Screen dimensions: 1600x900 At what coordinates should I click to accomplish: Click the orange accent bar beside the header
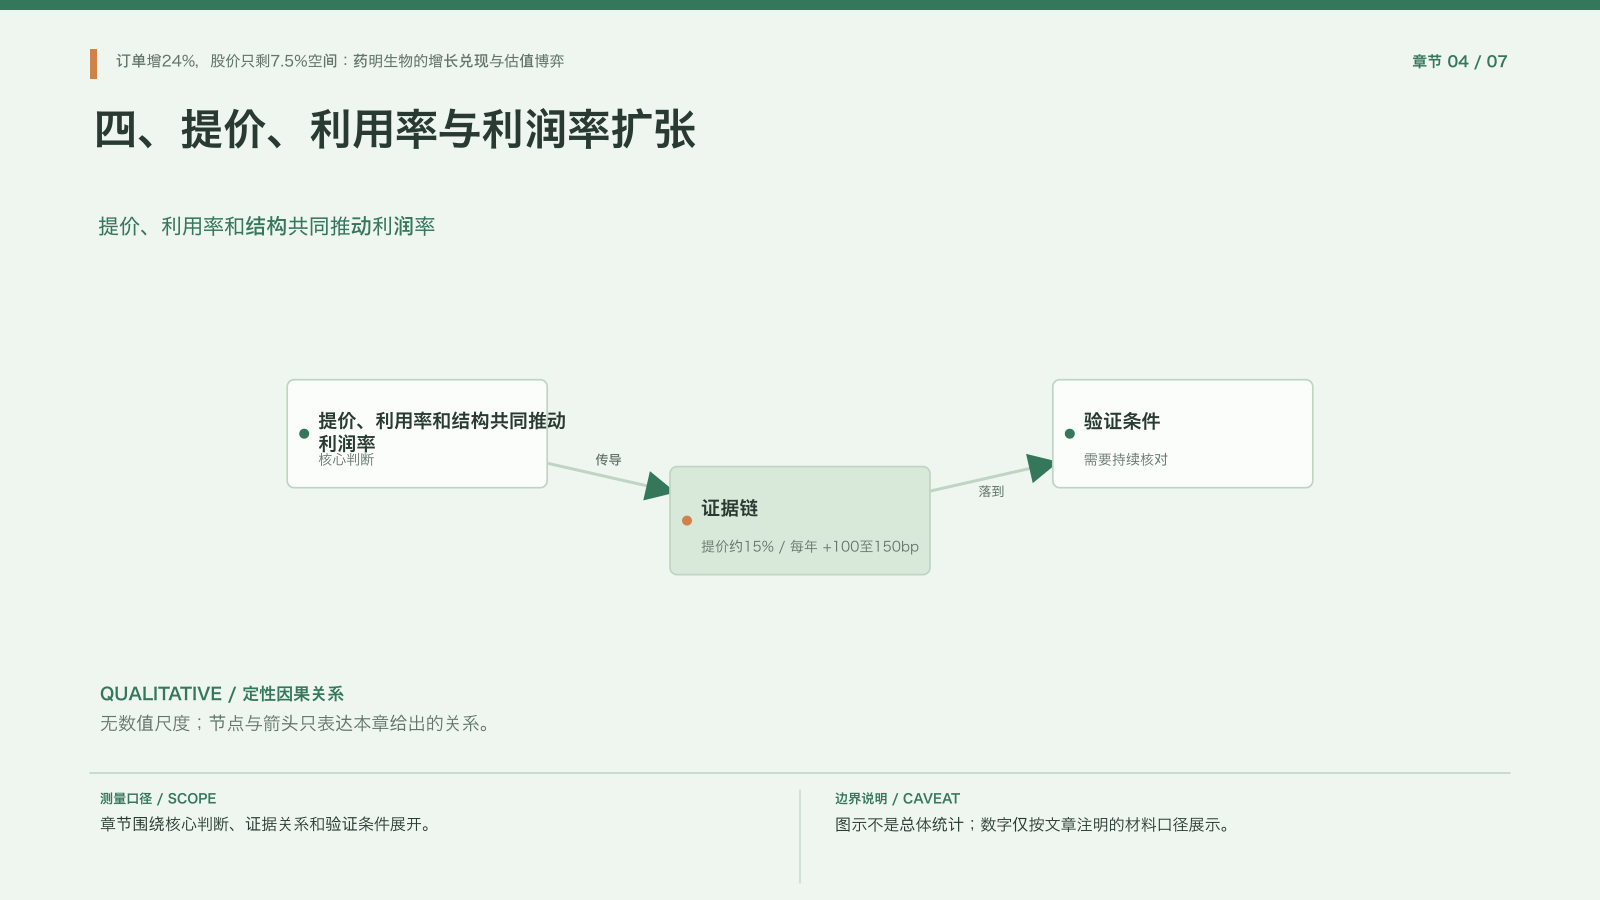[93, 64]
